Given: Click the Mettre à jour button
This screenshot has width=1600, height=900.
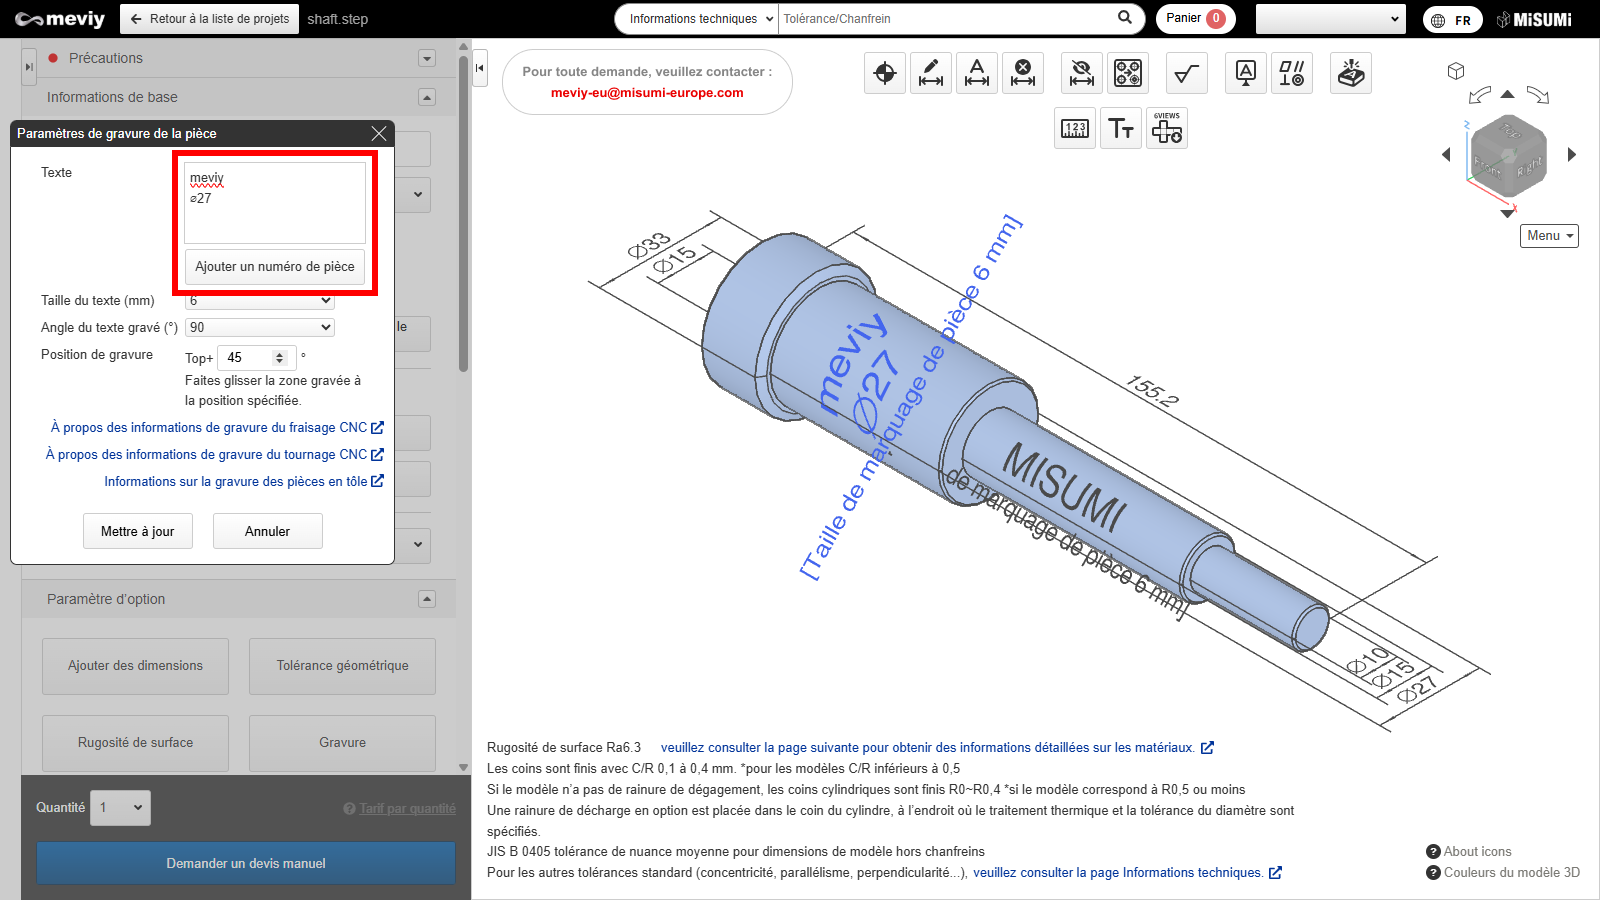Looking at the screenshot, I should pyautogui.click(x=138, y=531).
